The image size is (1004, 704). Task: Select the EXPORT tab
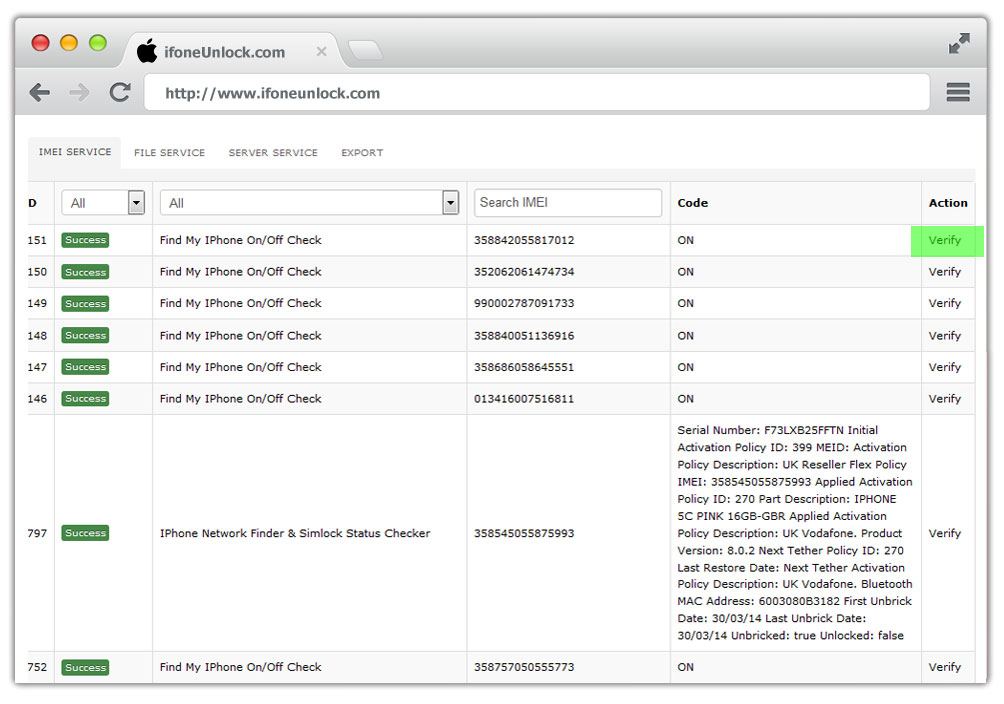pos(362,152)
